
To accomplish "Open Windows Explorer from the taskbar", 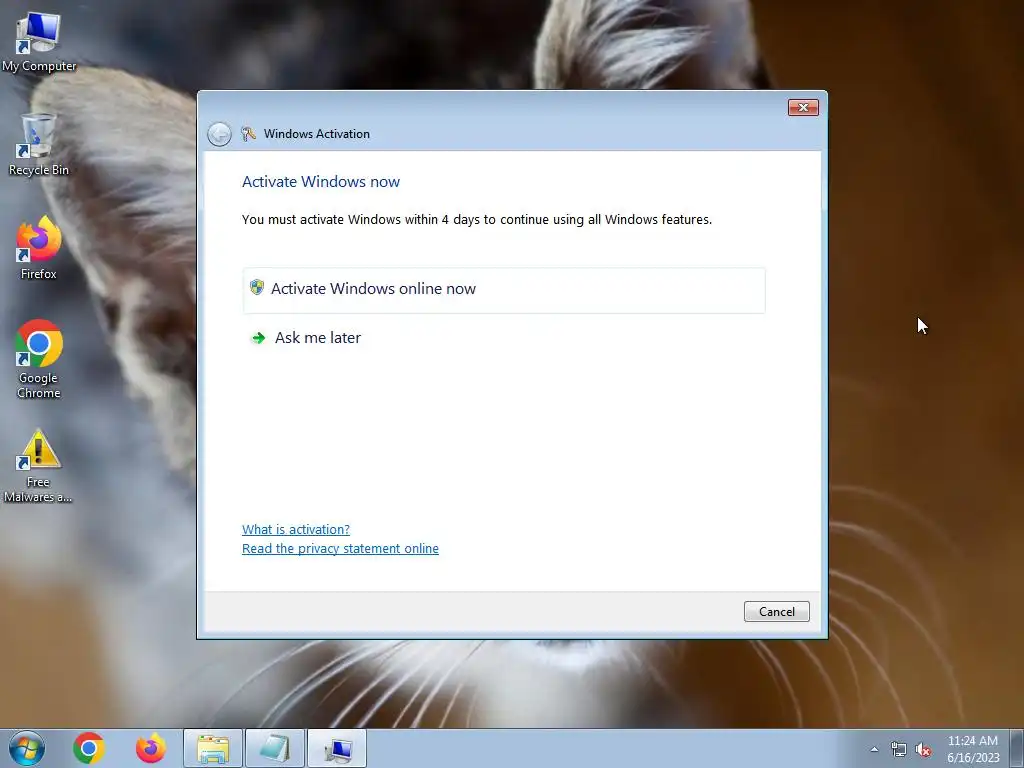I will tap(213, 748).
